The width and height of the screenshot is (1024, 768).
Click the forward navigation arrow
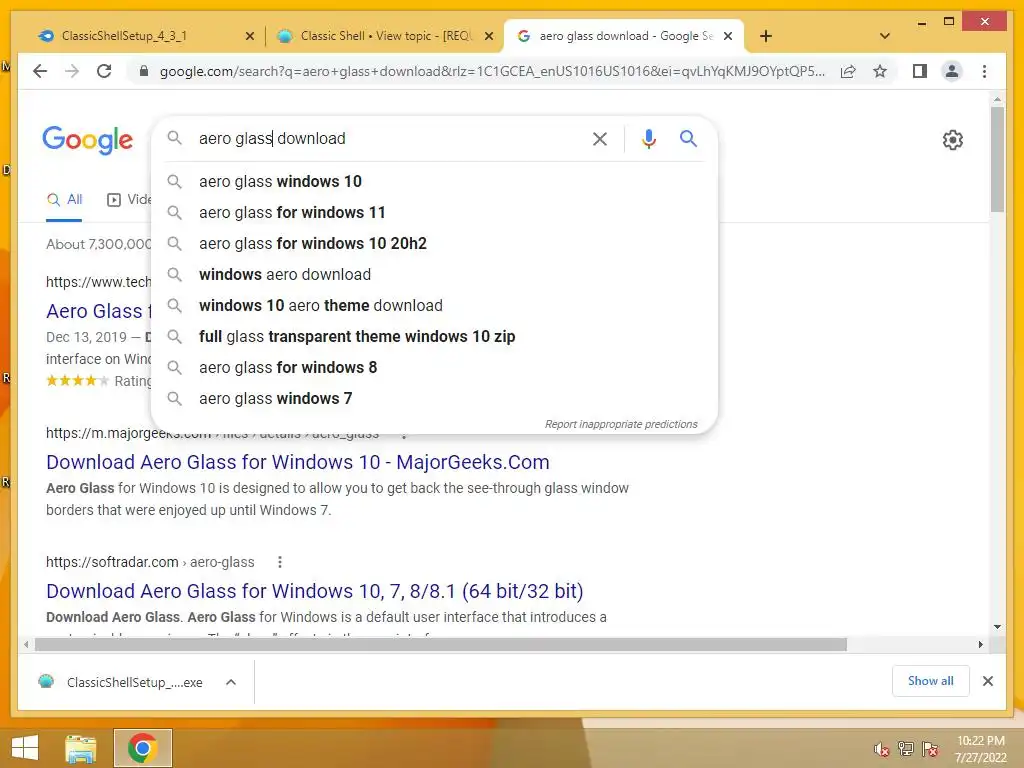tap(72, 71)
